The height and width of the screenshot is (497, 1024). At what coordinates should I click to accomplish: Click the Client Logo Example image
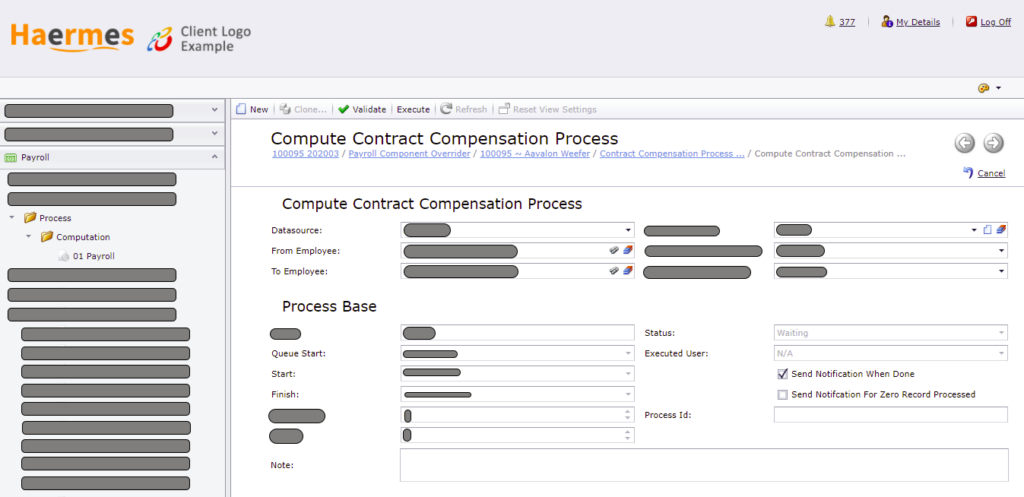coord(199,39)
